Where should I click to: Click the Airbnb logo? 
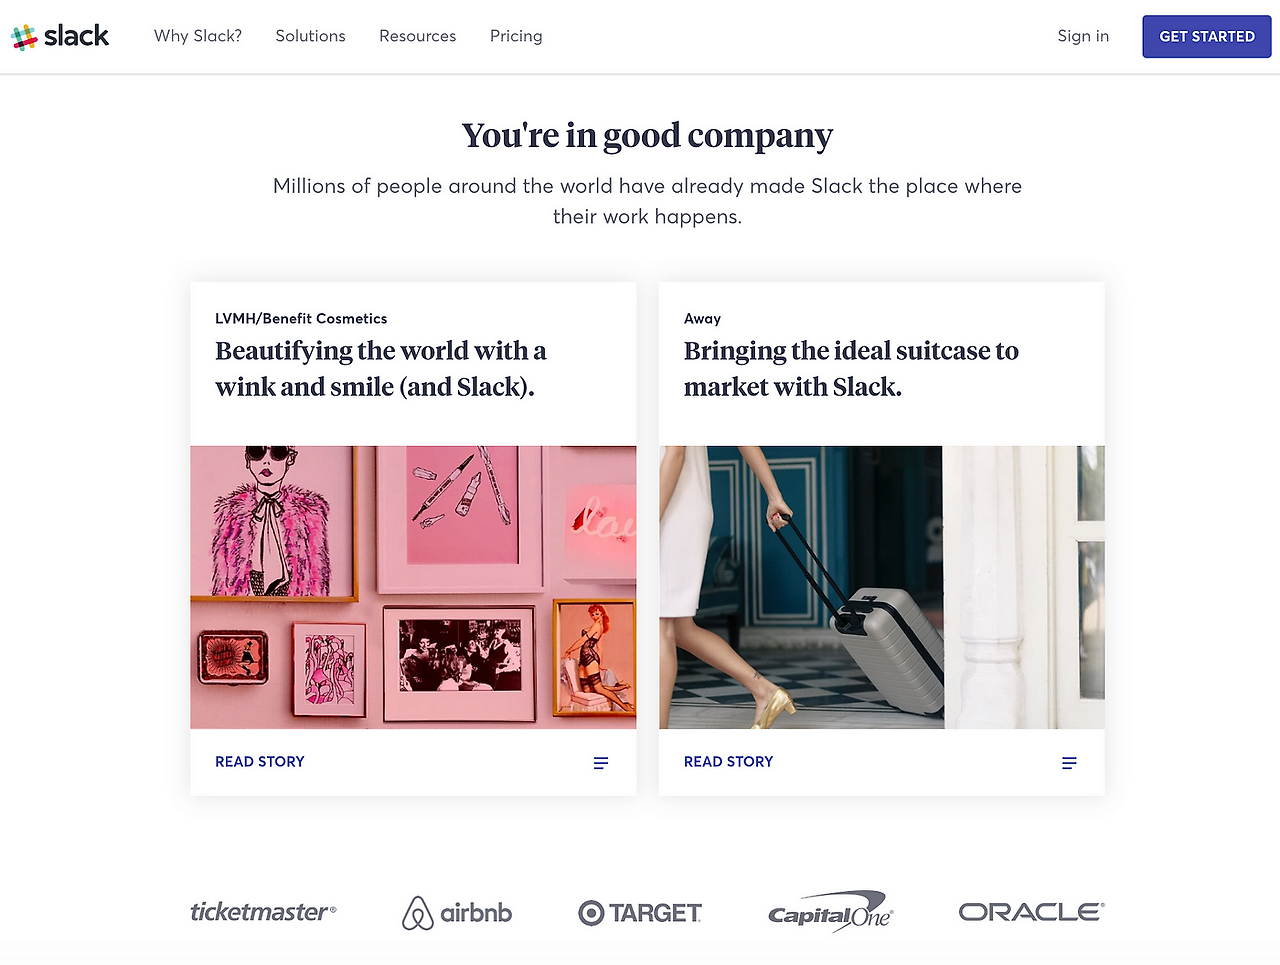pyautogui.click(x=457, y=913)
